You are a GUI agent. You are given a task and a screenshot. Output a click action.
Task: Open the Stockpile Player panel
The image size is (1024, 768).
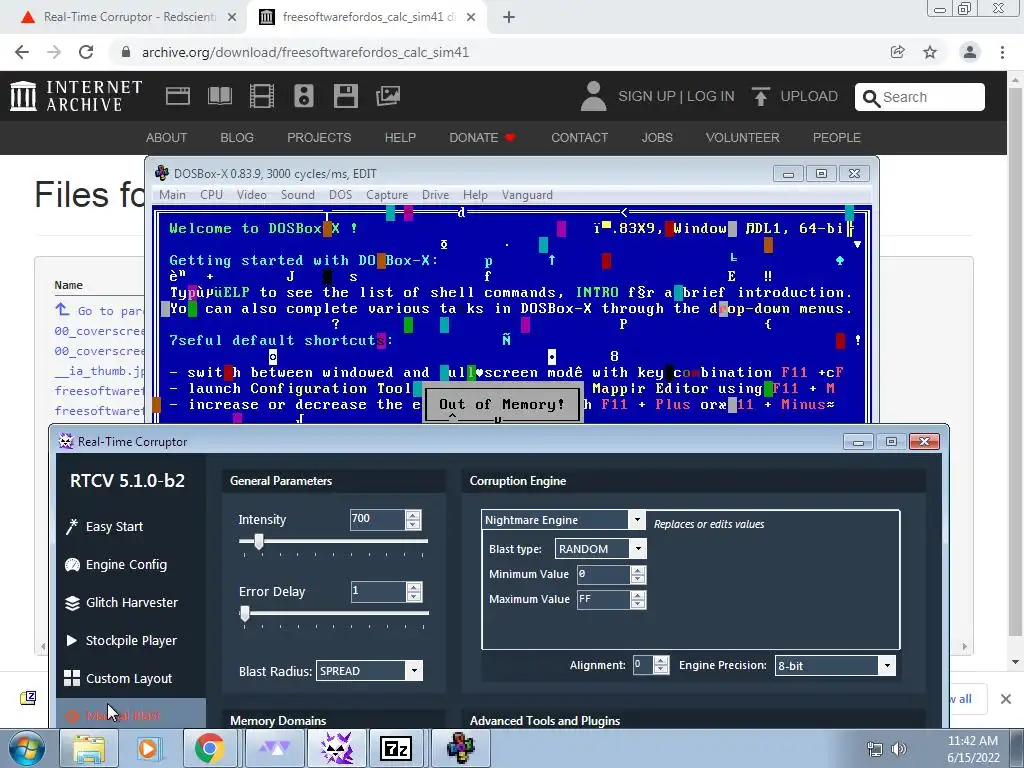tap(121, 640)
